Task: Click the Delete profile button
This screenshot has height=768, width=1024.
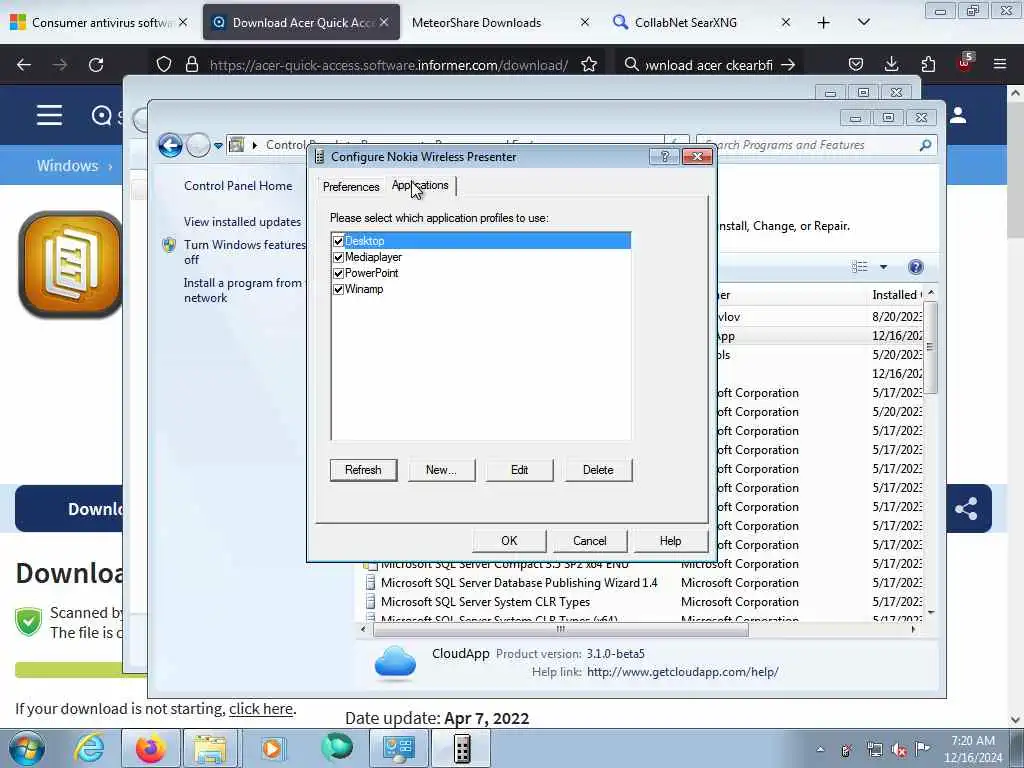Action: coord(598,470)
